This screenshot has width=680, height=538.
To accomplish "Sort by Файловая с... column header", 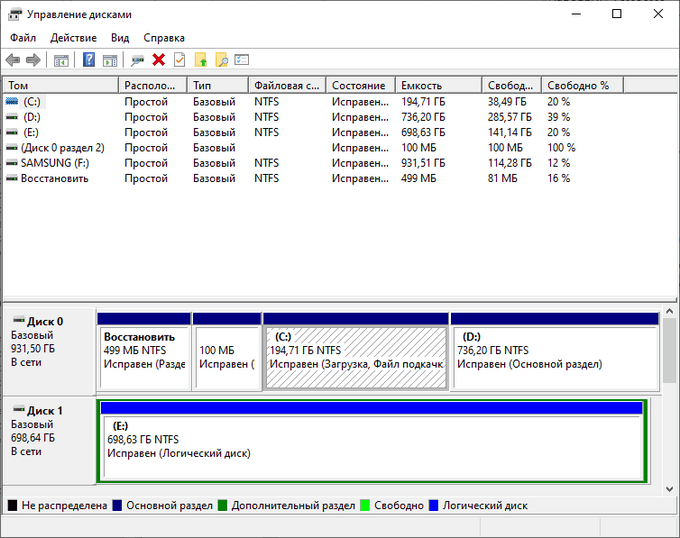I will pyautogui.click(x=288, y=85).
